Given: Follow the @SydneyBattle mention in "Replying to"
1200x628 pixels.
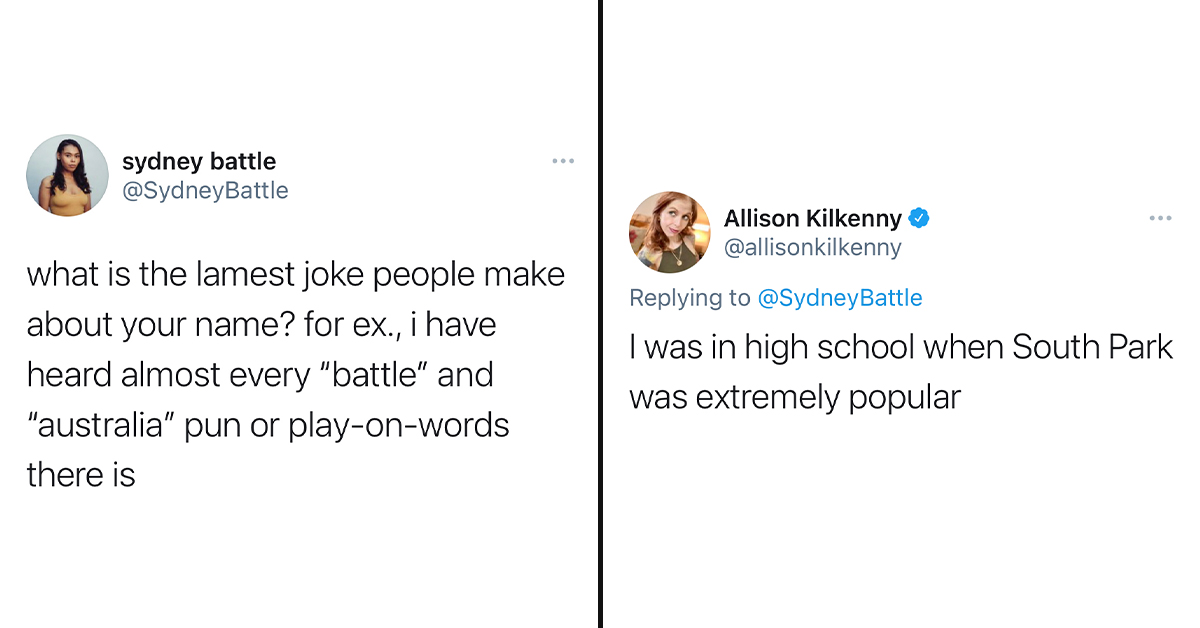Looking at the screenshot, I should click(839, 297).
